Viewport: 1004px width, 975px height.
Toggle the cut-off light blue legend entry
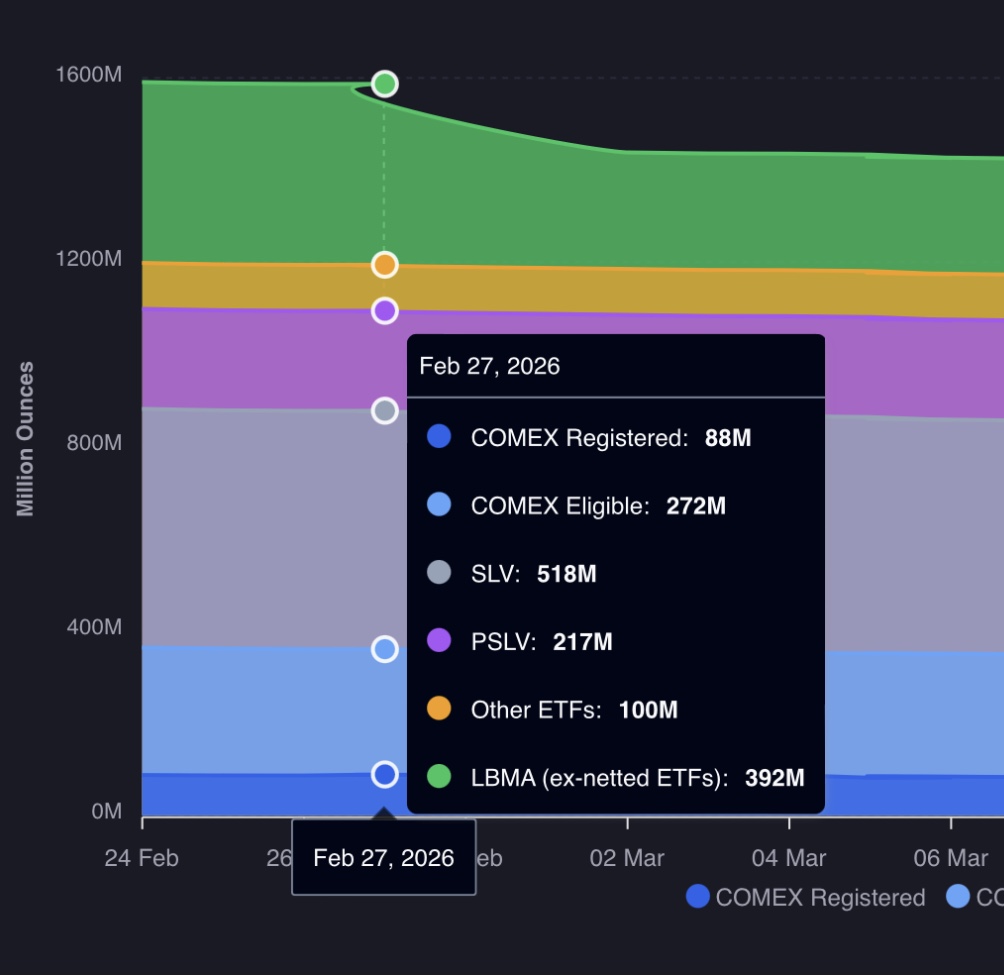[973, 897]
